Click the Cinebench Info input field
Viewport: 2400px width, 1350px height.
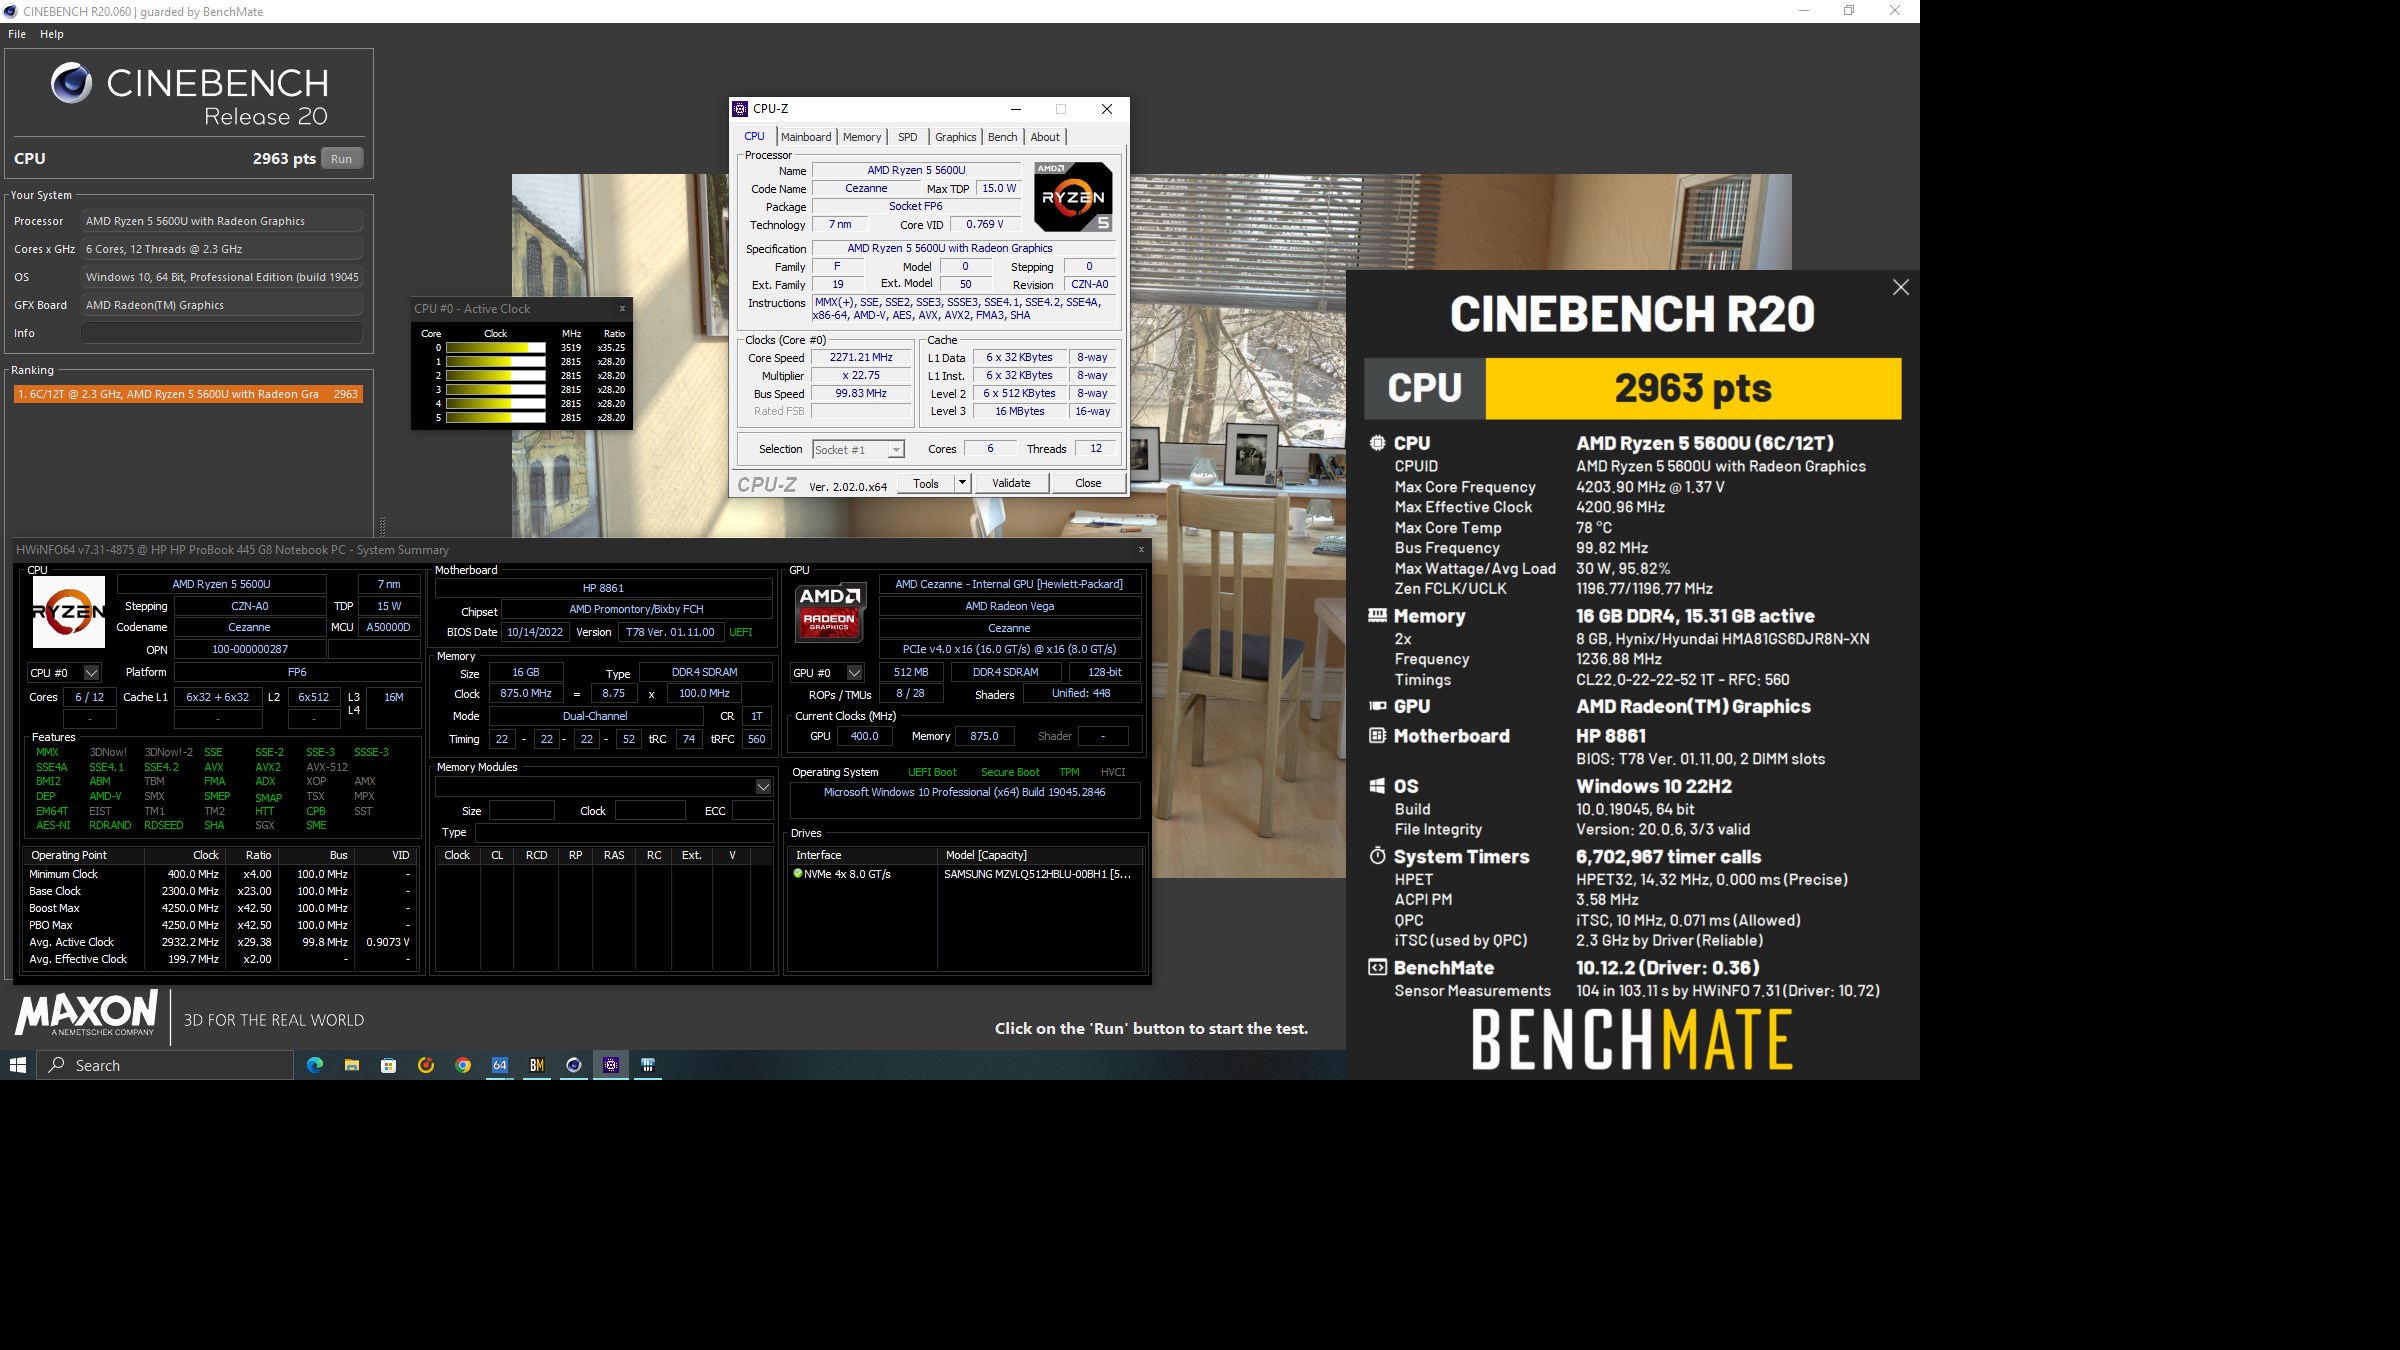(222, 333)
